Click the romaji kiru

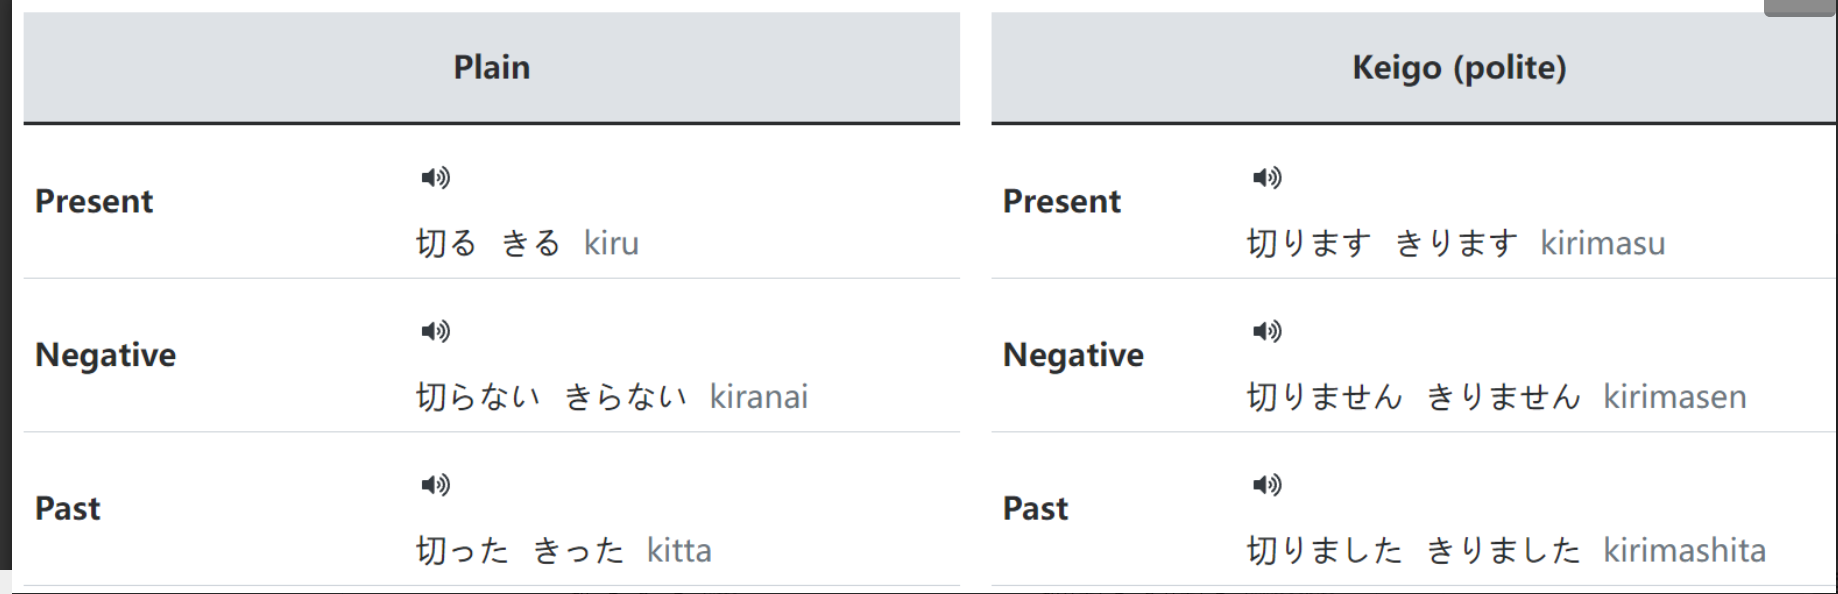[611, 243]
